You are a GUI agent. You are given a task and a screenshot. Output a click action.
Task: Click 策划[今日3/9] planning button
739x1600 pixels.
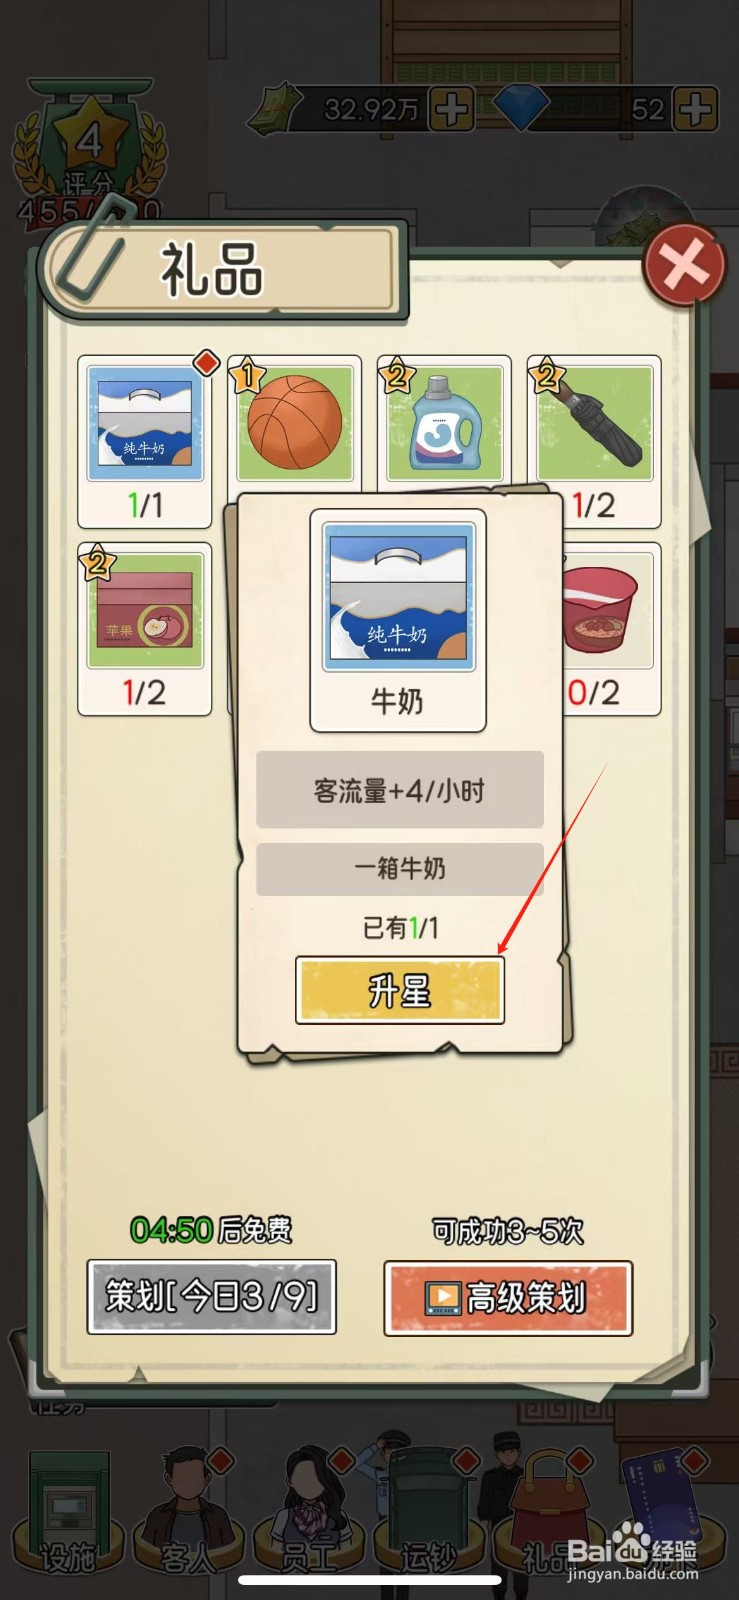coord(211,1297)
